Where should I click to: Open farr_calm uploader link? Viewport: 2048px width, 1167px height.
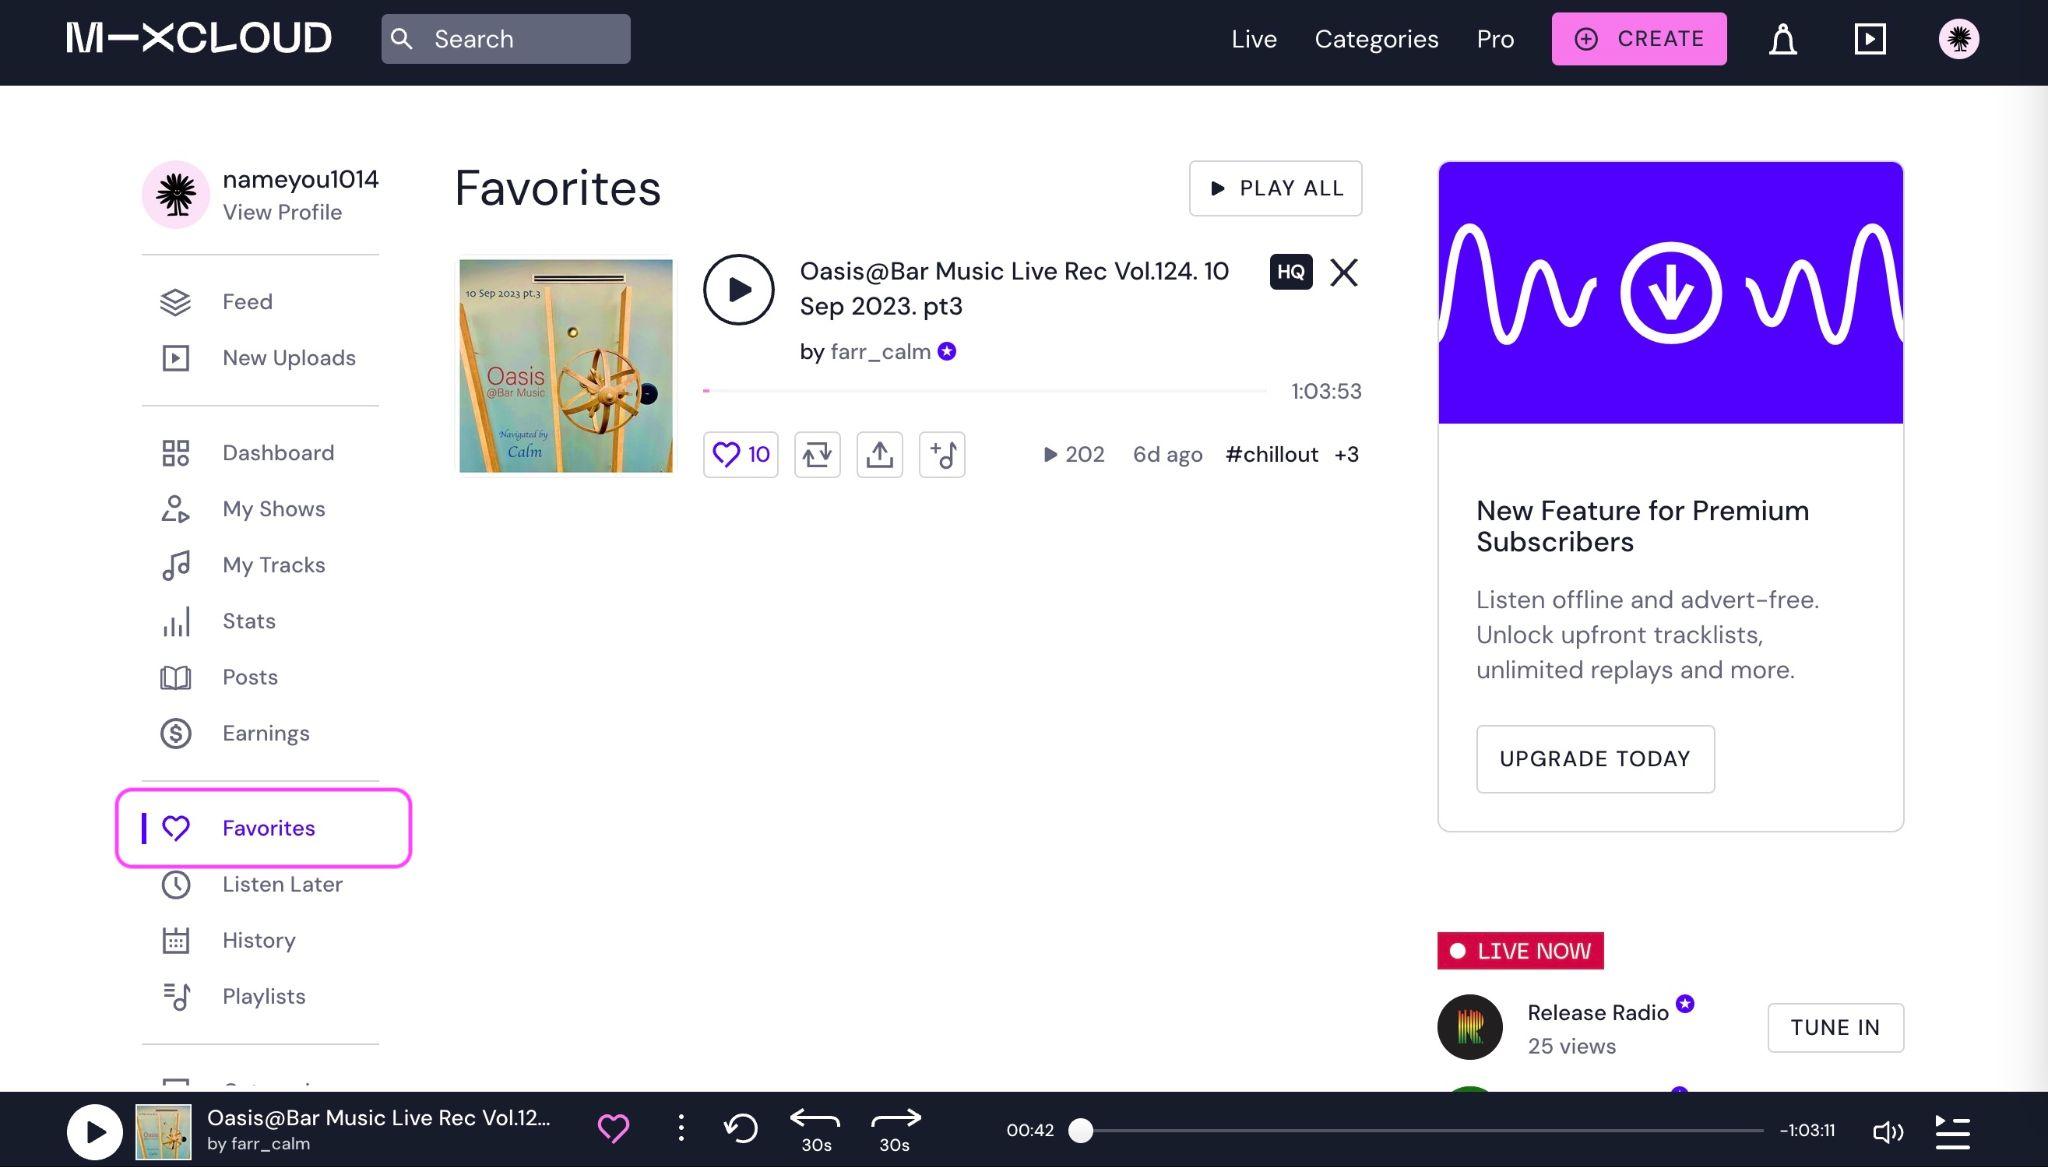tap(880, 352)
